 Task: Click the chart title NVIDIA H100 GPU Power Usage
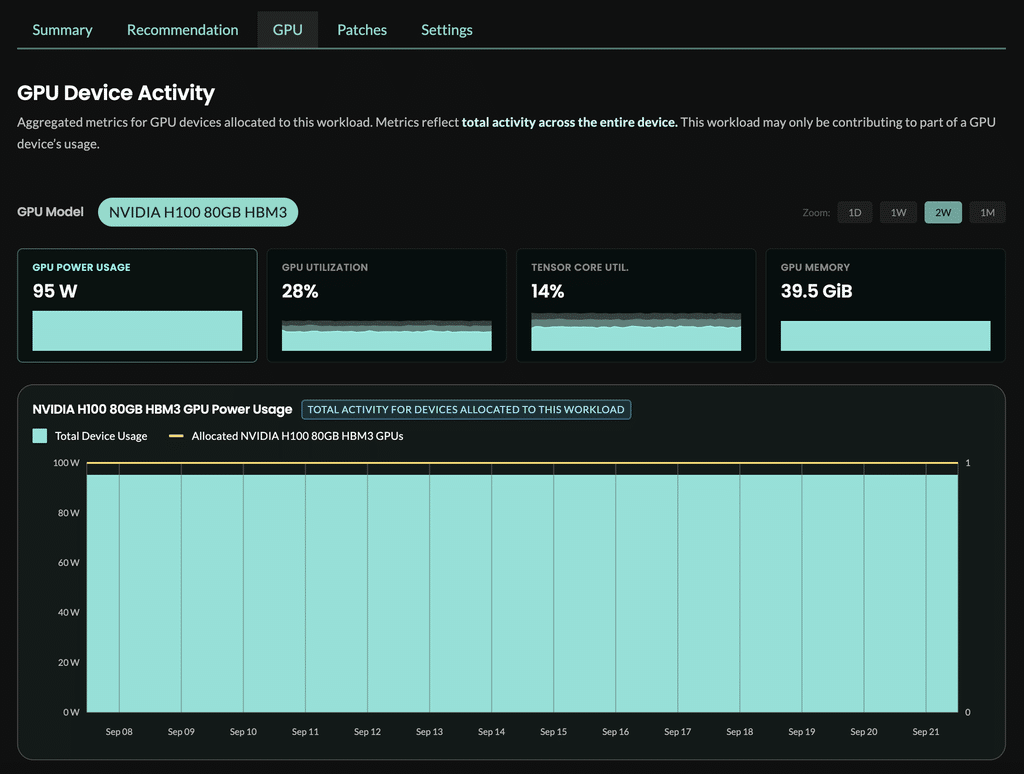coord(162,409)
